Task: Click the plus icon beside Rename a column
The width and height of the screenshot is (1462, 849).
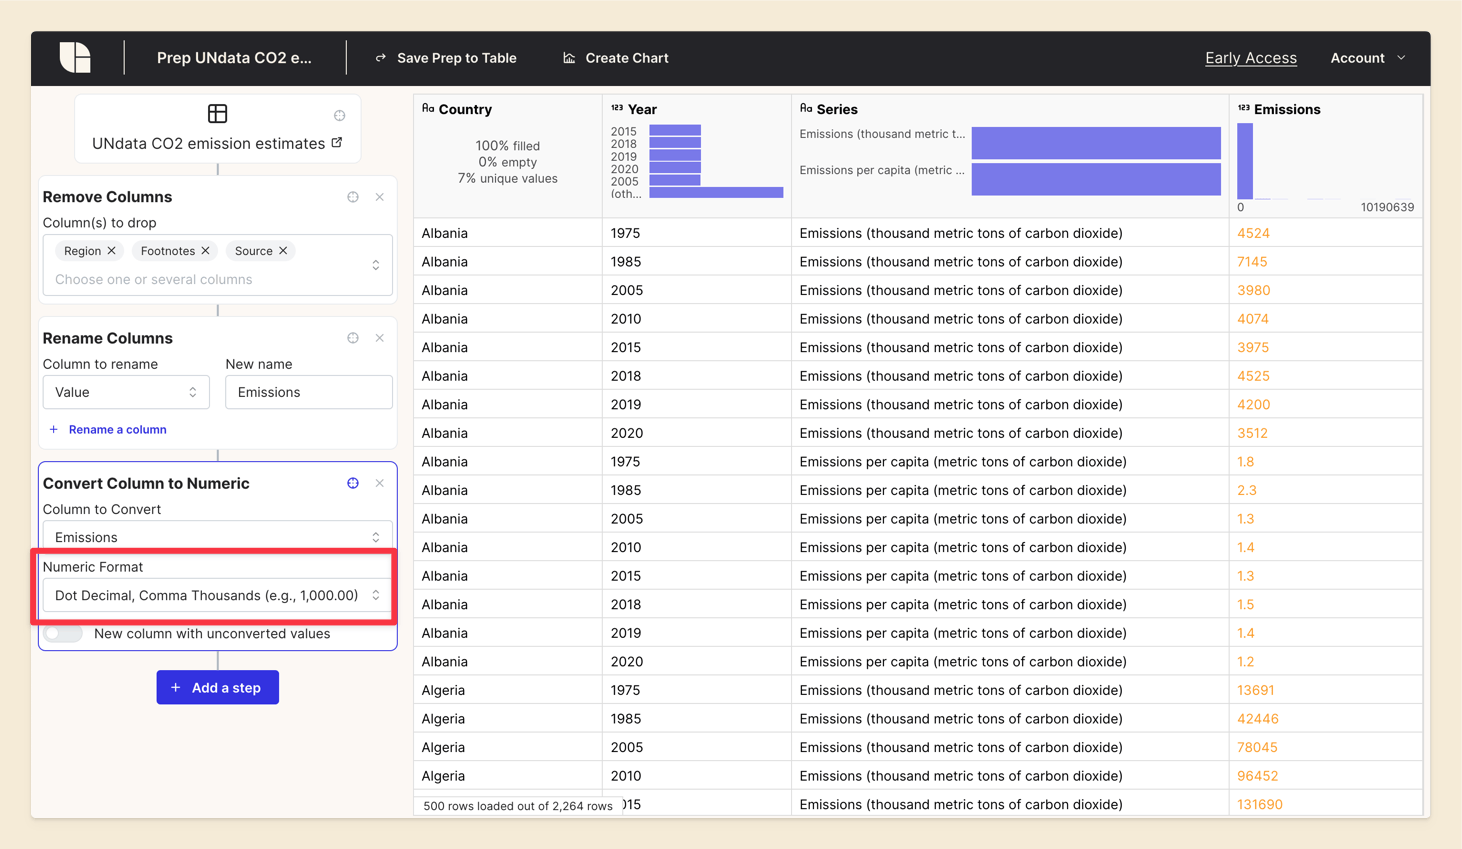Action: tap(54, 430)
